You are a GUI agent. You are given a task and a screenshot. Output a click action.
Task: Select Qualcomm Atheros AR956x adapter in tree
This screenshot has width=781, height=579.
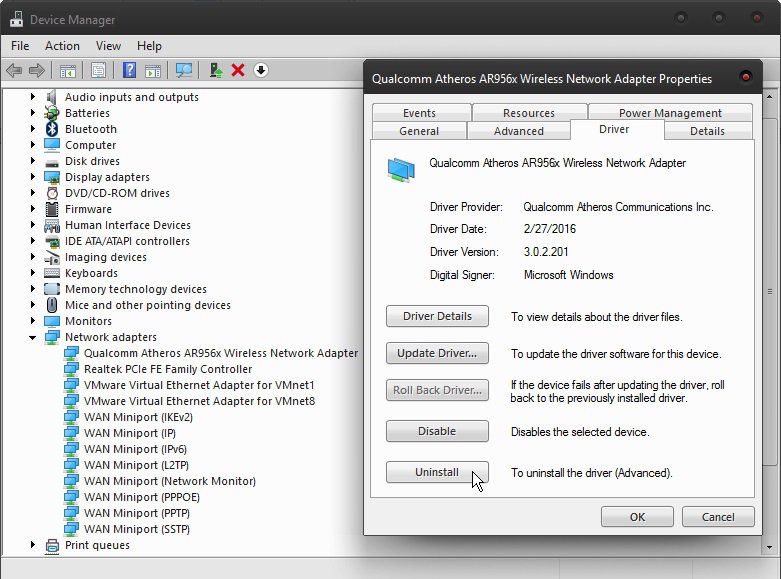(221, 353)
